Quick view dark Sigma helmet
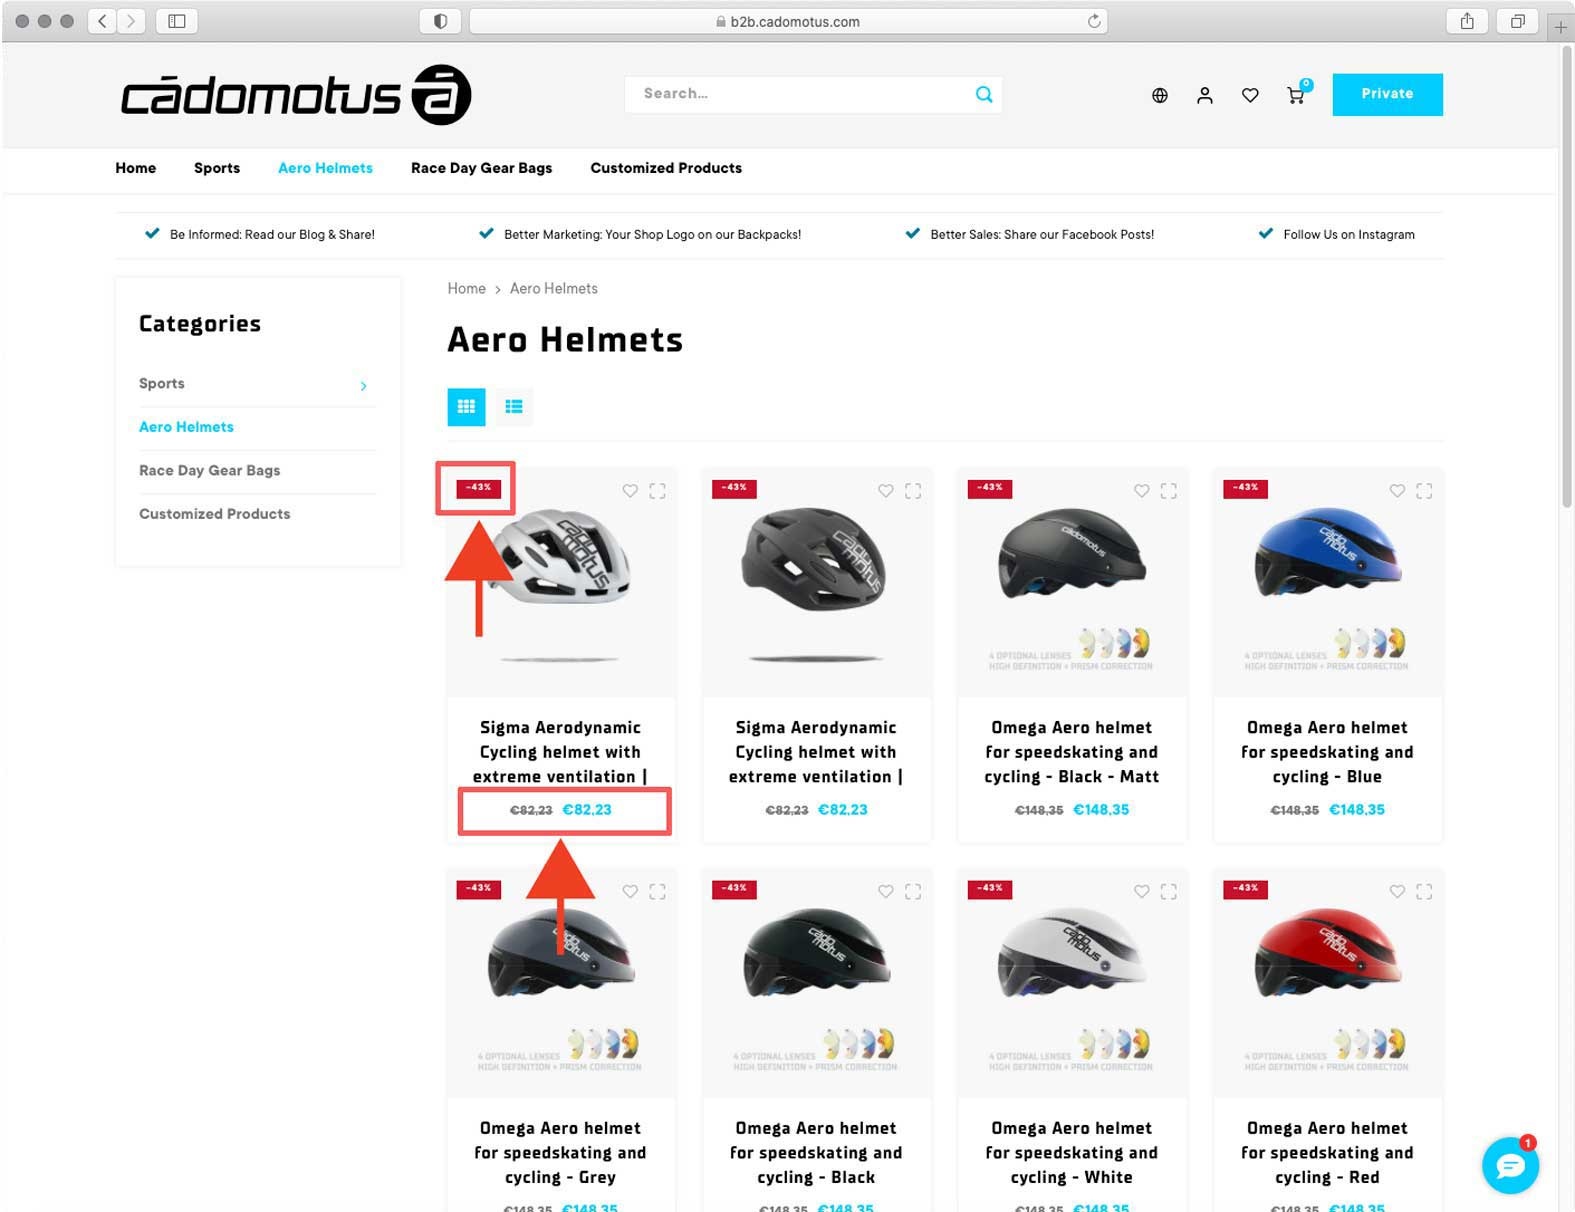The width and height of the screenshot is (1575, 1212). click(913, 491)
